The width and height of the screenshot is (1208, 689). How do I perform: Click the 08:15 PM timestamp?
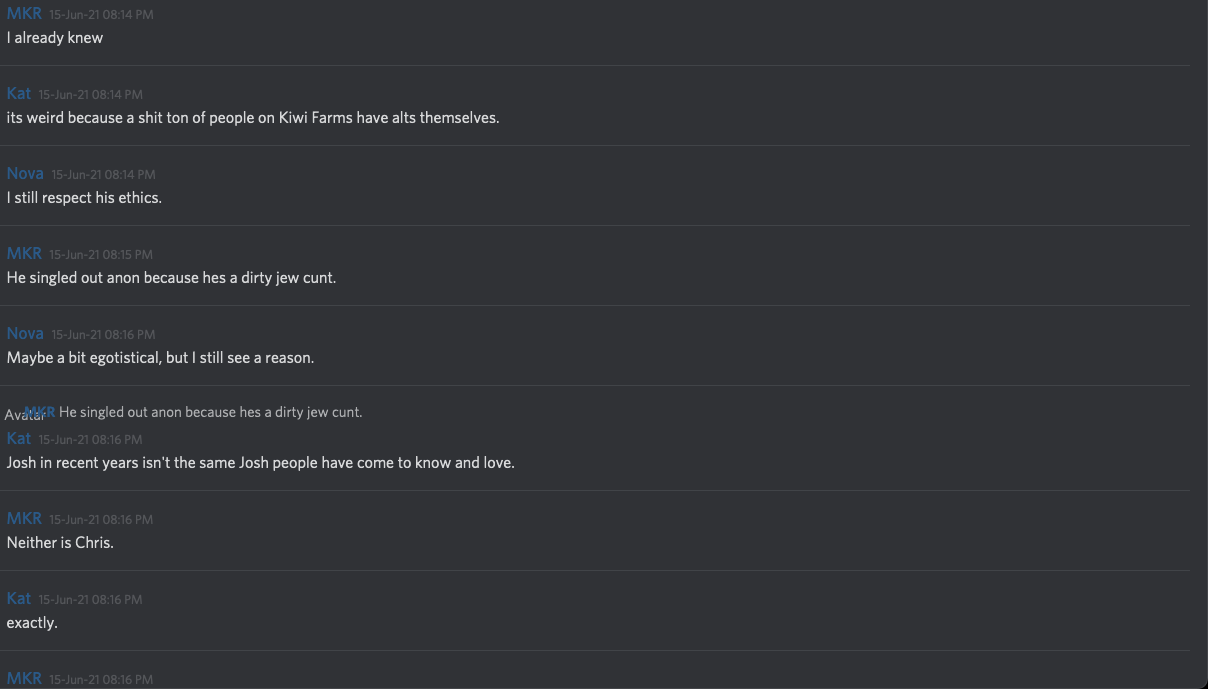click(101, 255)
